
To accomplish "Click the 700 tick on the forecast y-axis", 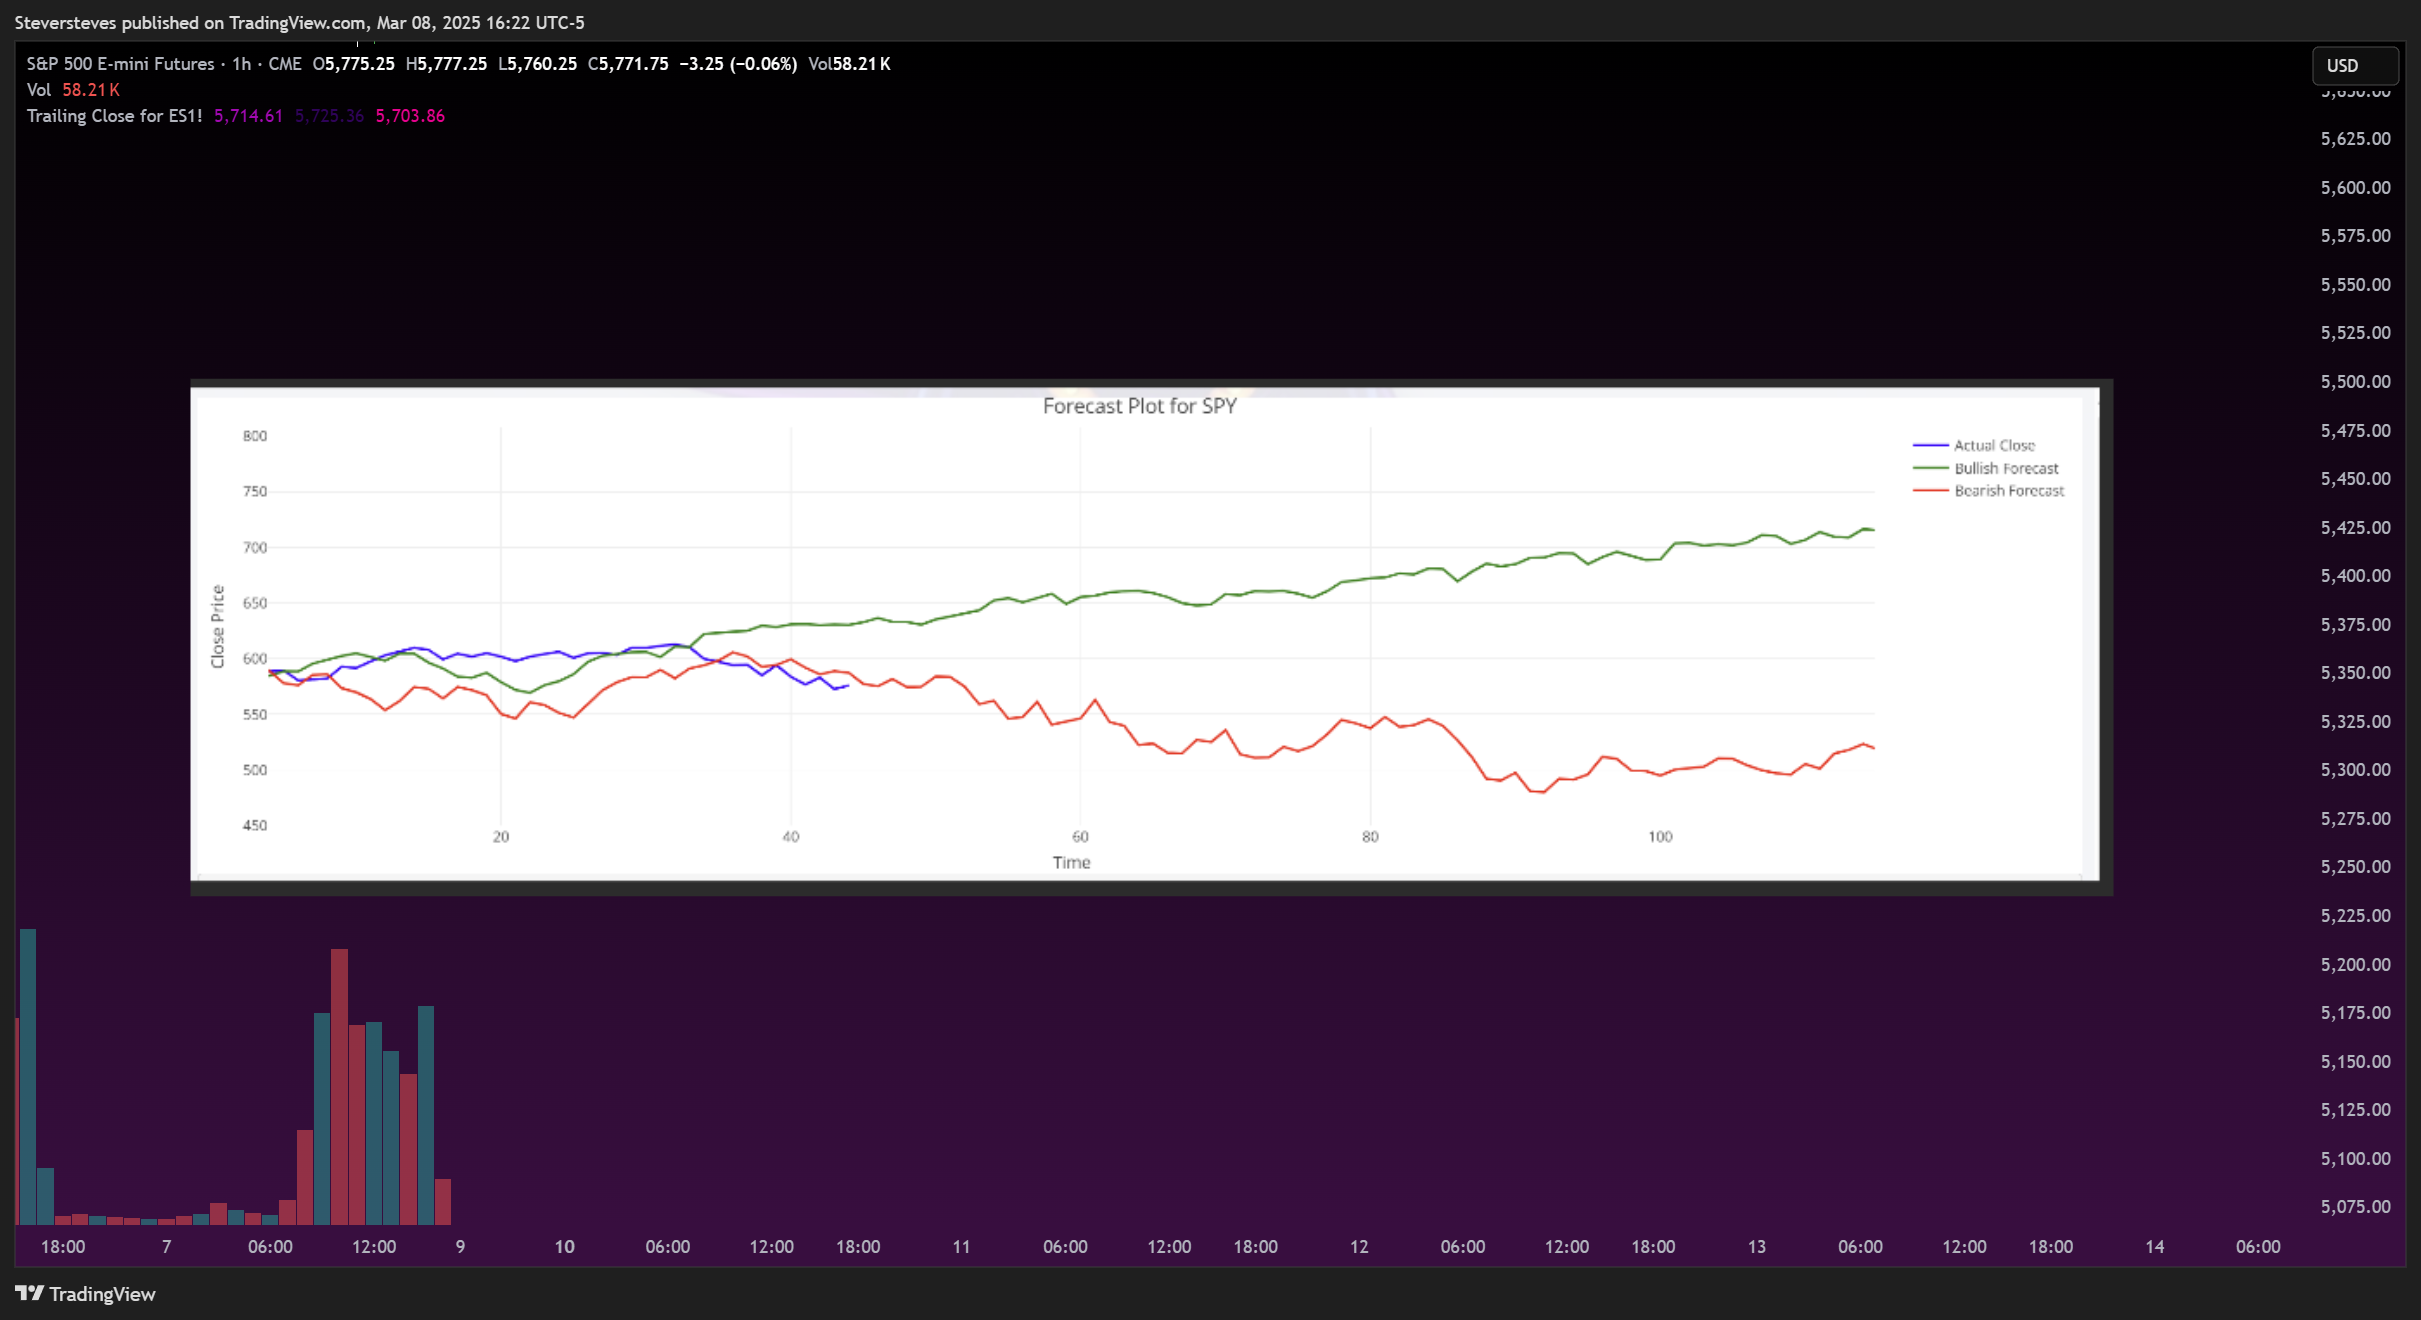I will pos(255,547).
